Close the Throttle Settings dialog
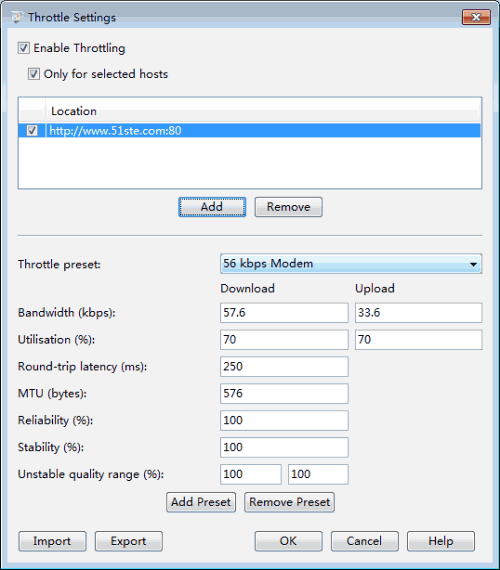 (x=476, y=17)
